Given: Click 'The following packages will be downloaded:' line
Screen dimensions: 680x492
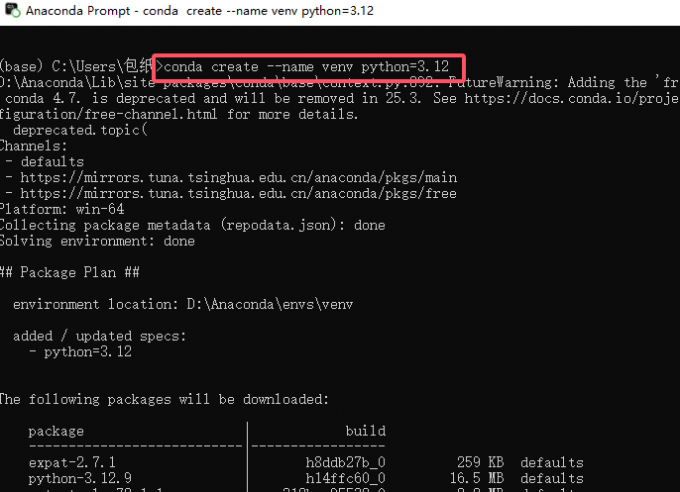Looking at the screenshot, I should click(x=164, y=399).
